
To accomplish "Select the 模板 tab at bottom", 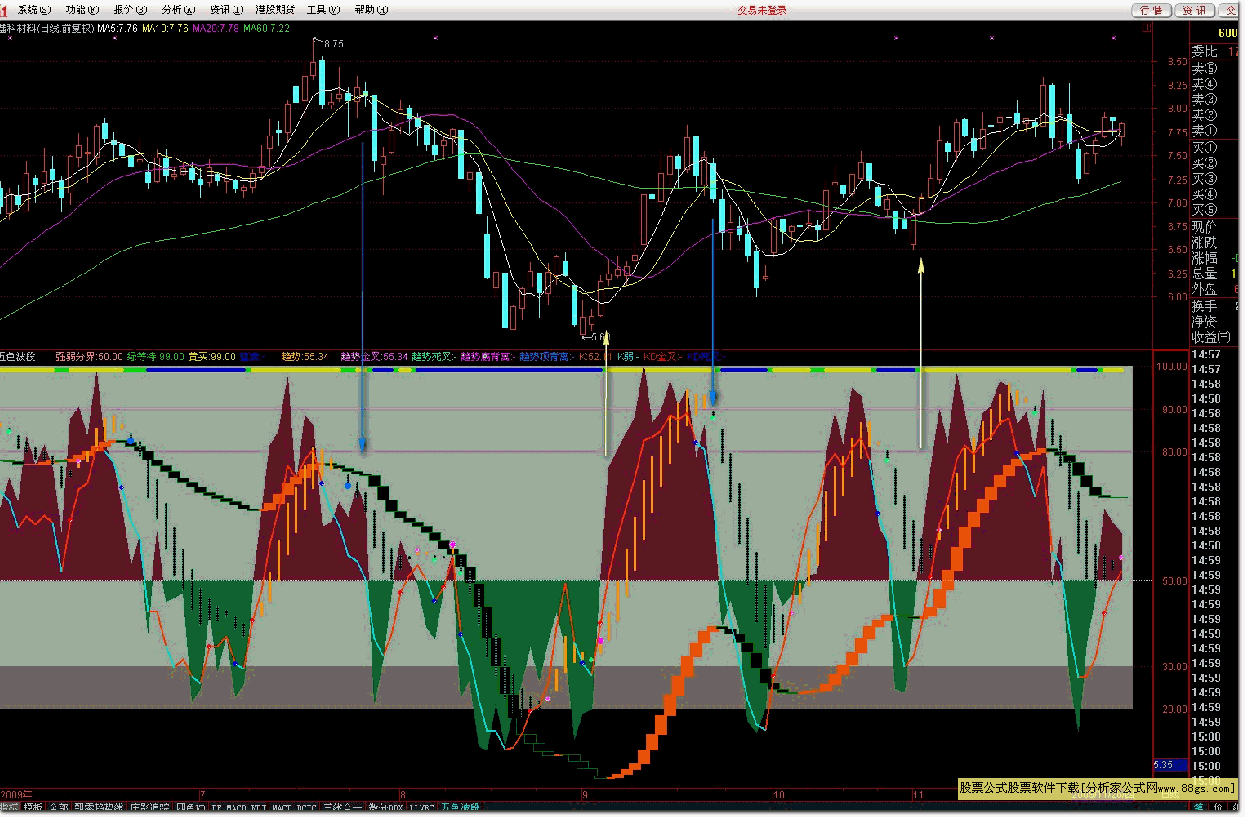I will (x=34, y=807).
